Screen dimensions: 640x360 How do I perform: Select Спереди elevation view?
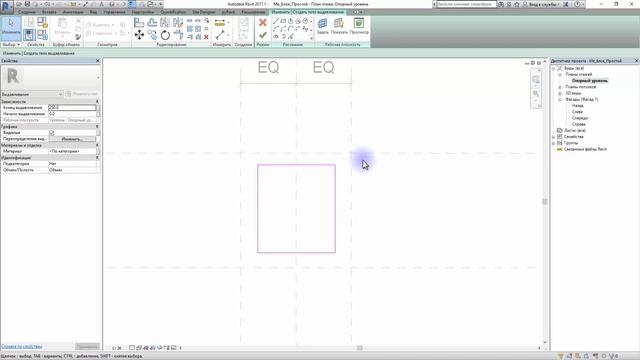coord(580,118)
